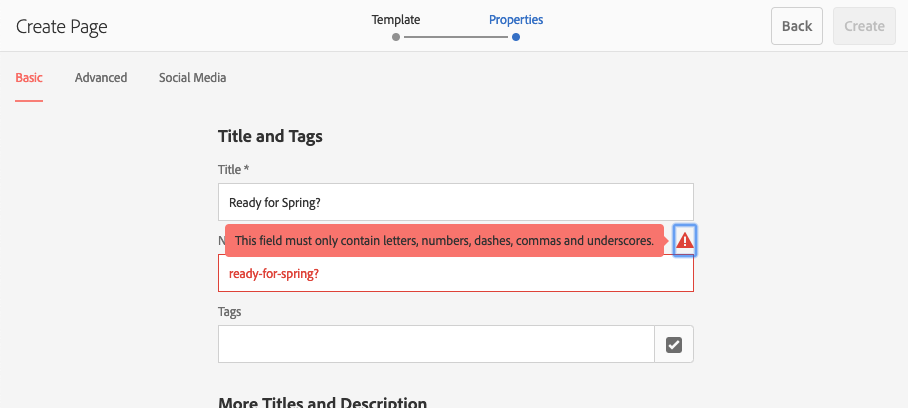Click the Properties step dot in the wizard
The height and width of the screenshot is (408, 908).
click(x=516, y=37)
